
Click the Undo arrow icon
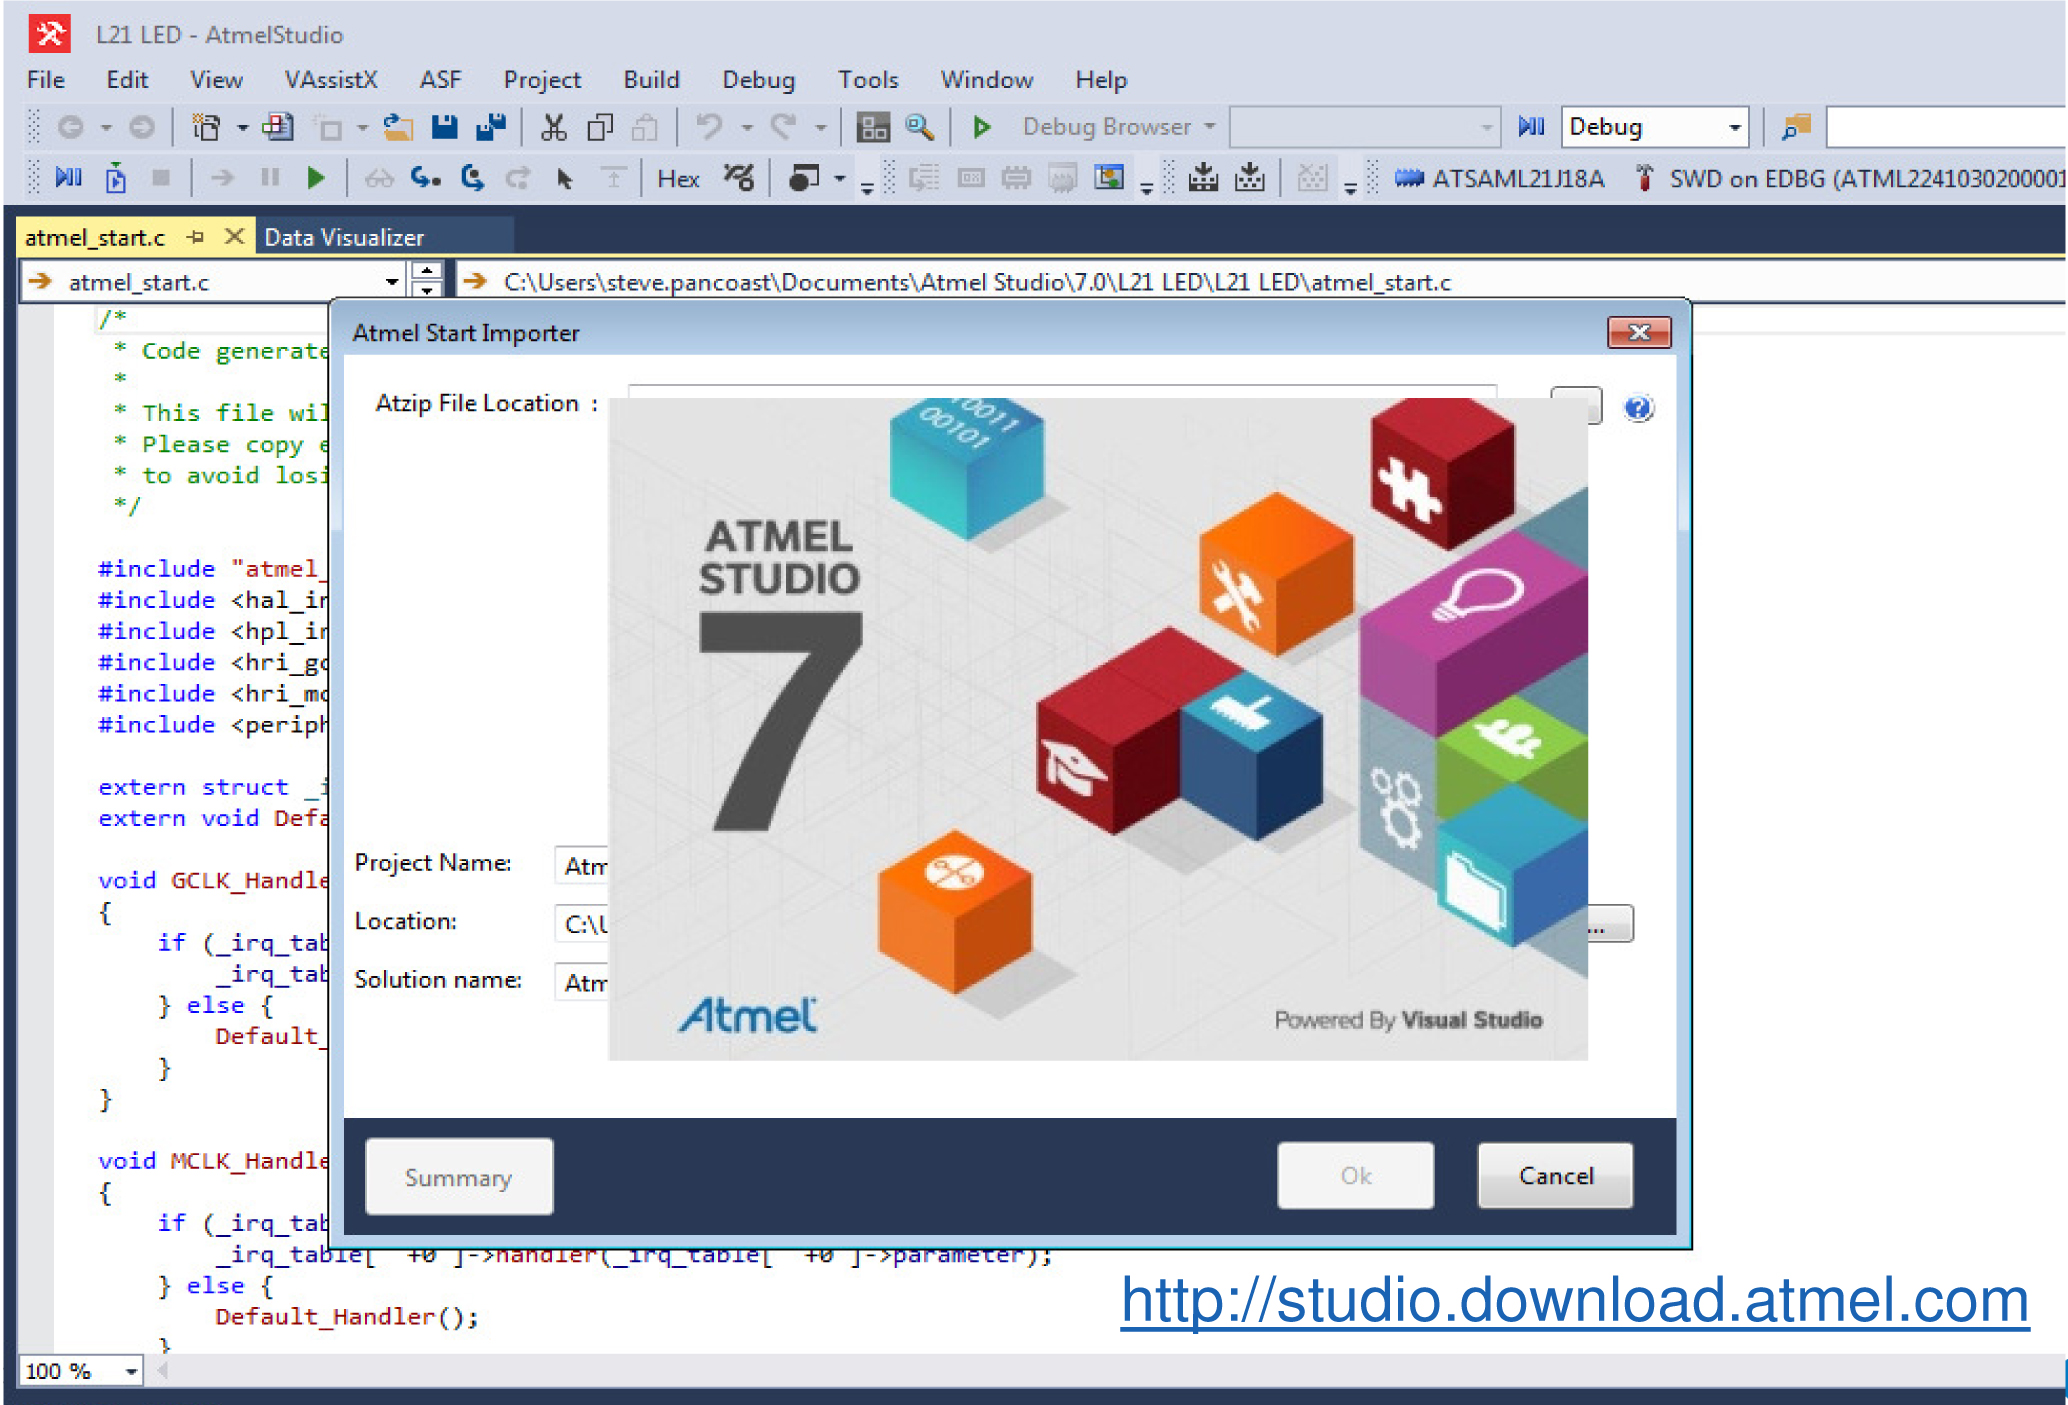tap(709, 127)
